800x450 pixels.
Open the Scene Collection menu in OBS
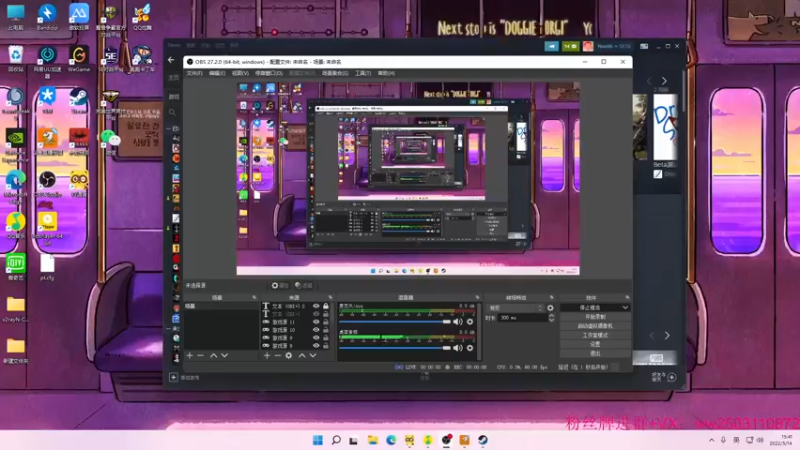335,73
